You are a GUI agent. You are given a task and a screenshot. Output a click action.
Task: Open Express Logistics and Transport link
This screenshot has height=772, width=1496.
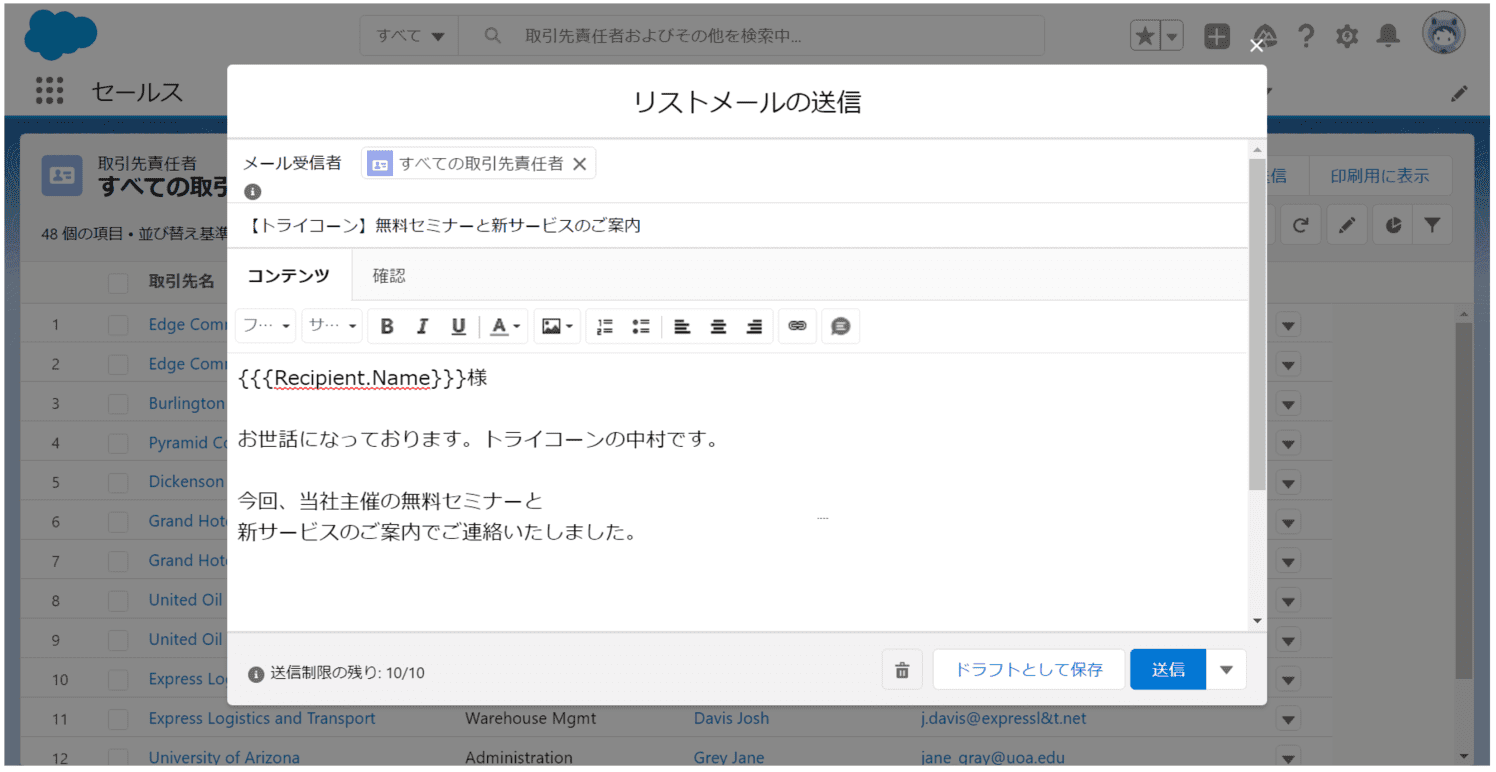[262, 719]
